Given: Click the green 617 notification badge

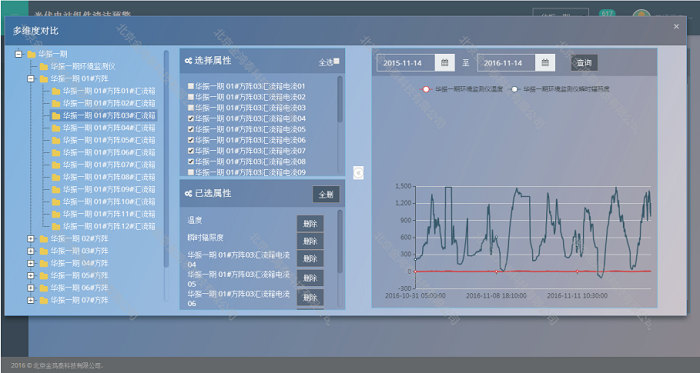Looking at the screenshot, I should pos(607,14).
